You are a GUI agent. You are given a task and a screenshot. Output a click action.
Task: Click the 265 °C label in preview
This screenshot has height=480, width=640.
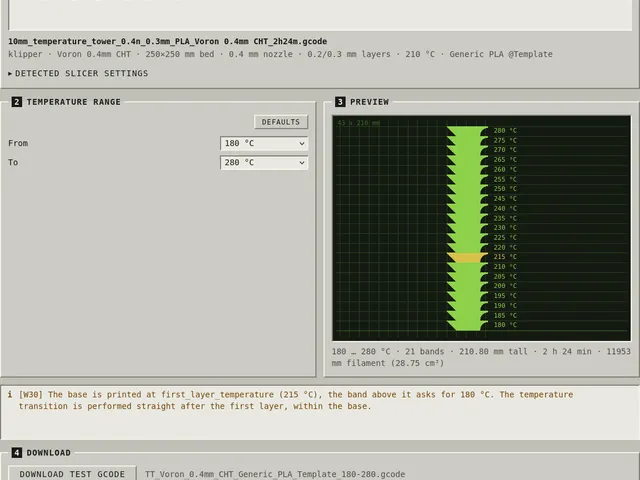pyautogui.click(x=505, y=160)
